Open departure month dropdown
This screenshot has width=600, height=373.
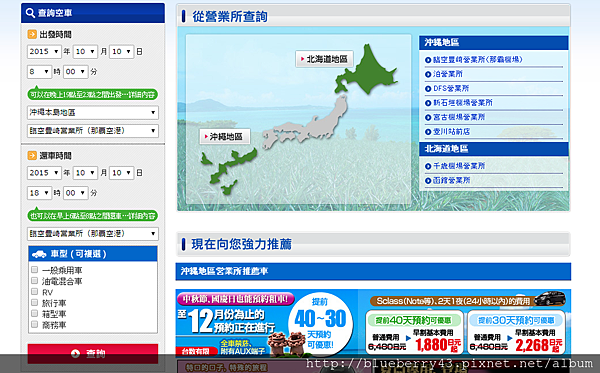85,51
